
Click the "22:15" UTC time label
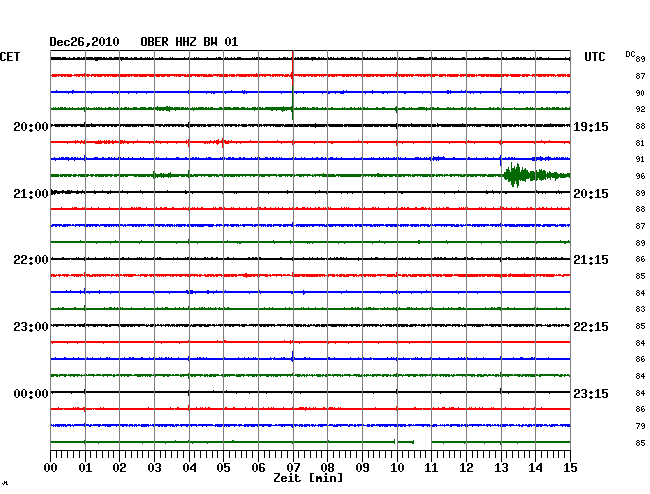point(591,327)
